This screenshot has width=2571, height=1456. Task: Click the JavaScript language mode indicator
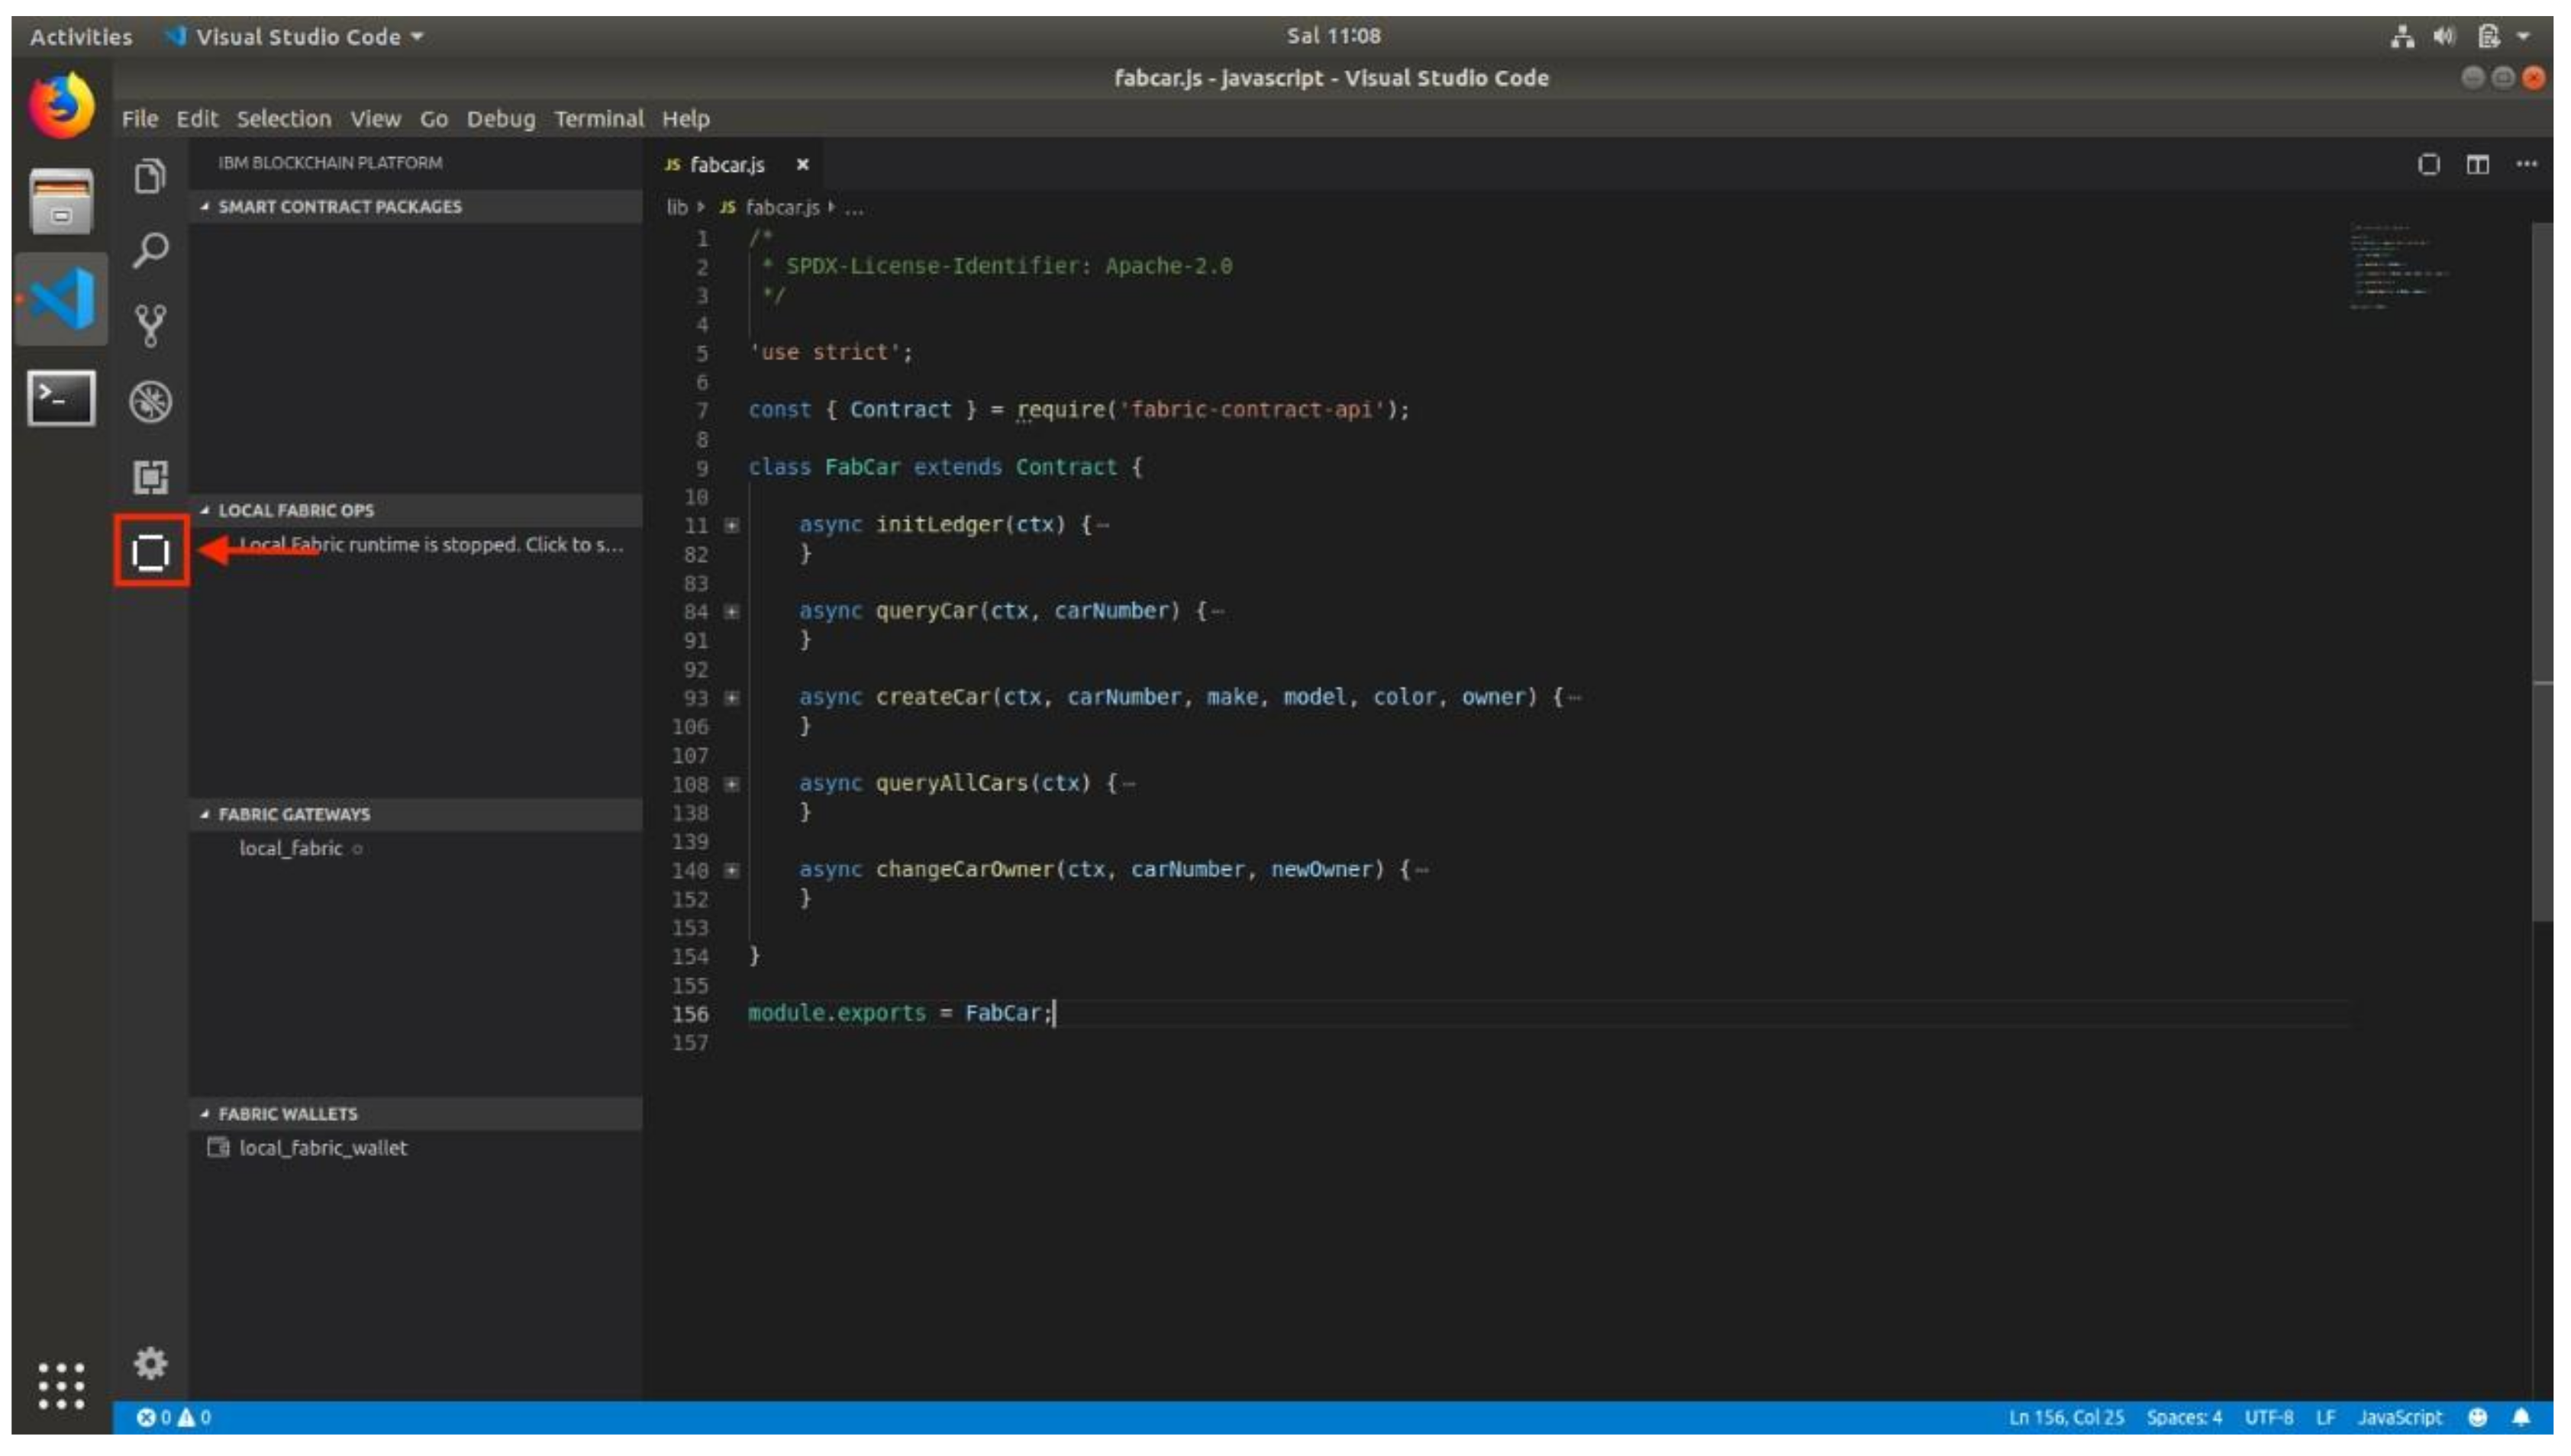coord(2399,1418)
